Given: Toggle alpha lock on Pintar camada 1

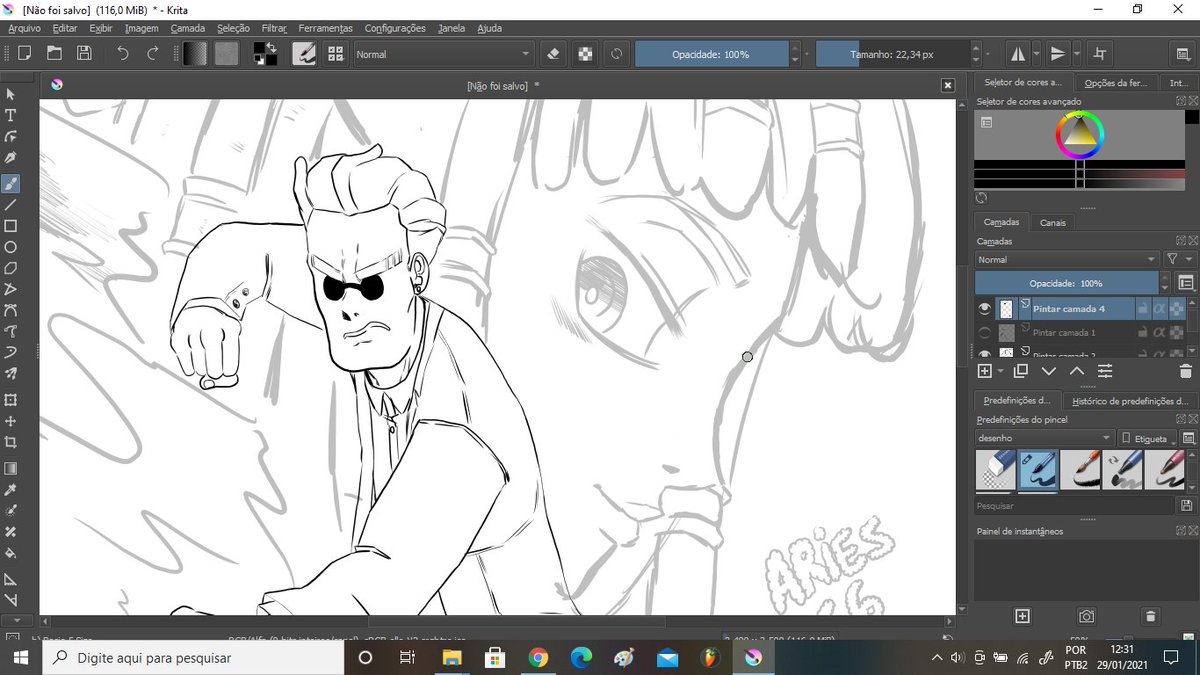Looking at the screenshot, I should 1177,332.
